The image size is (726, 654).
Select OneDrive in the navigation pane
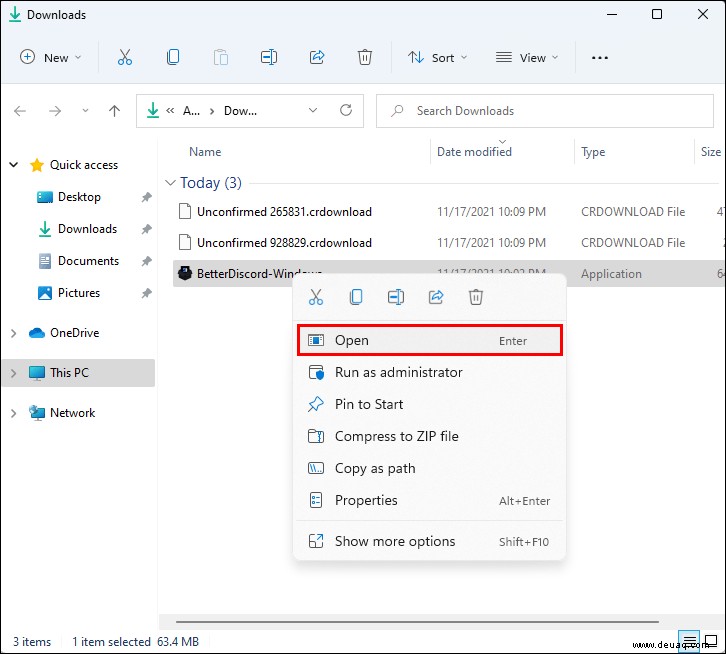(74, 333)
